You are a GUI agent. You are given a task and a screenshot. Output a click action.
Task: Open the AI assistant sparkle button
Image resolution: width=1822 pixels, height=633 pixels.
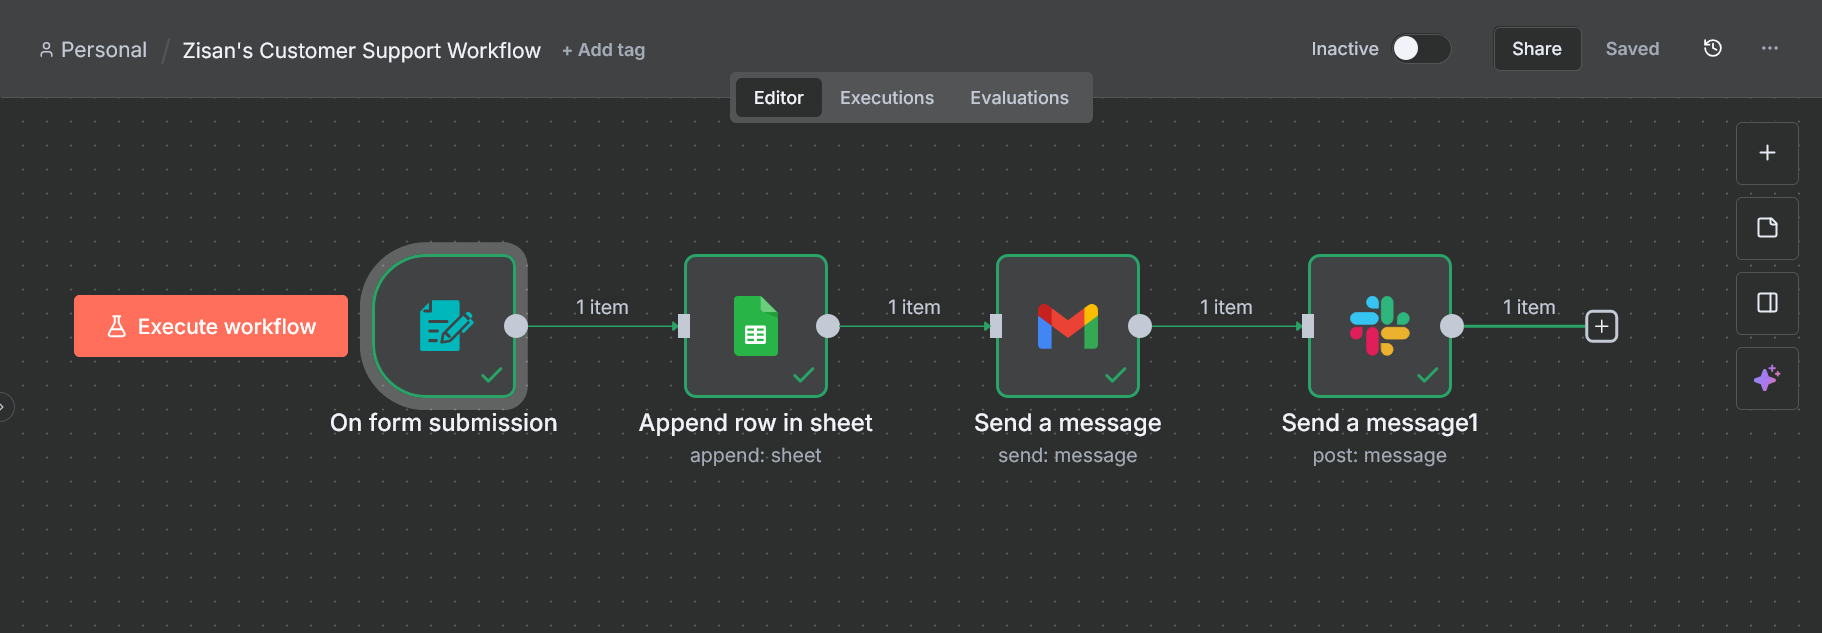[1767, 378]
